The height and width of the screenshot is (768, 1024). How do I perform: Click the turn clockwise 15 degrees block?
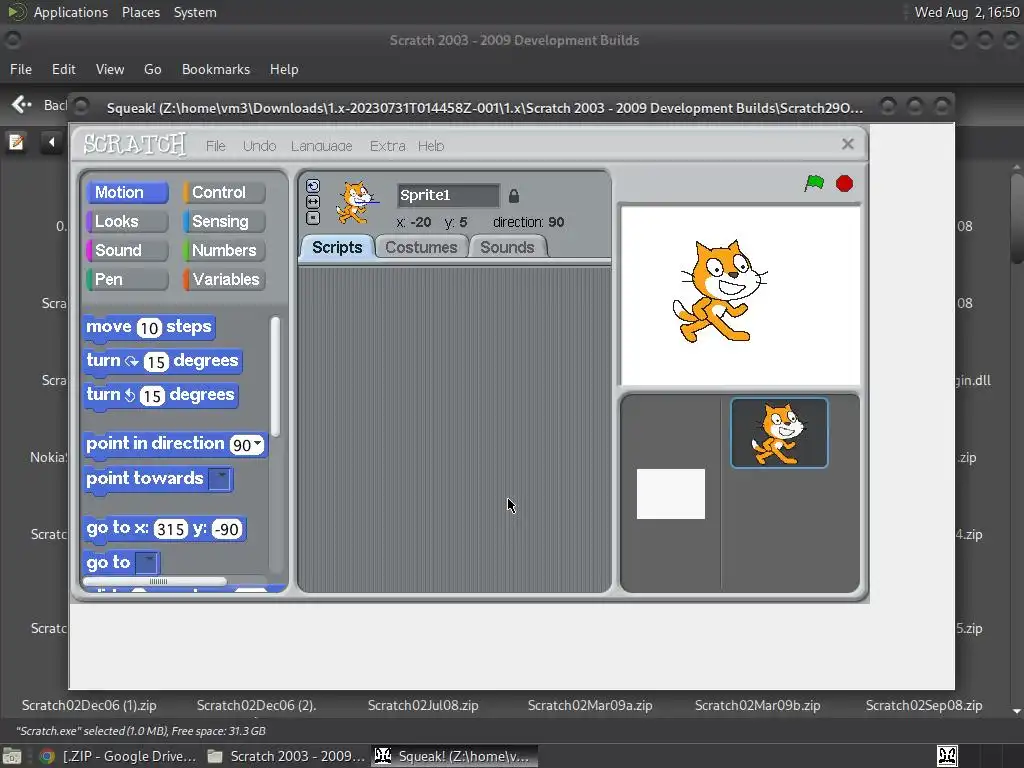163,361
